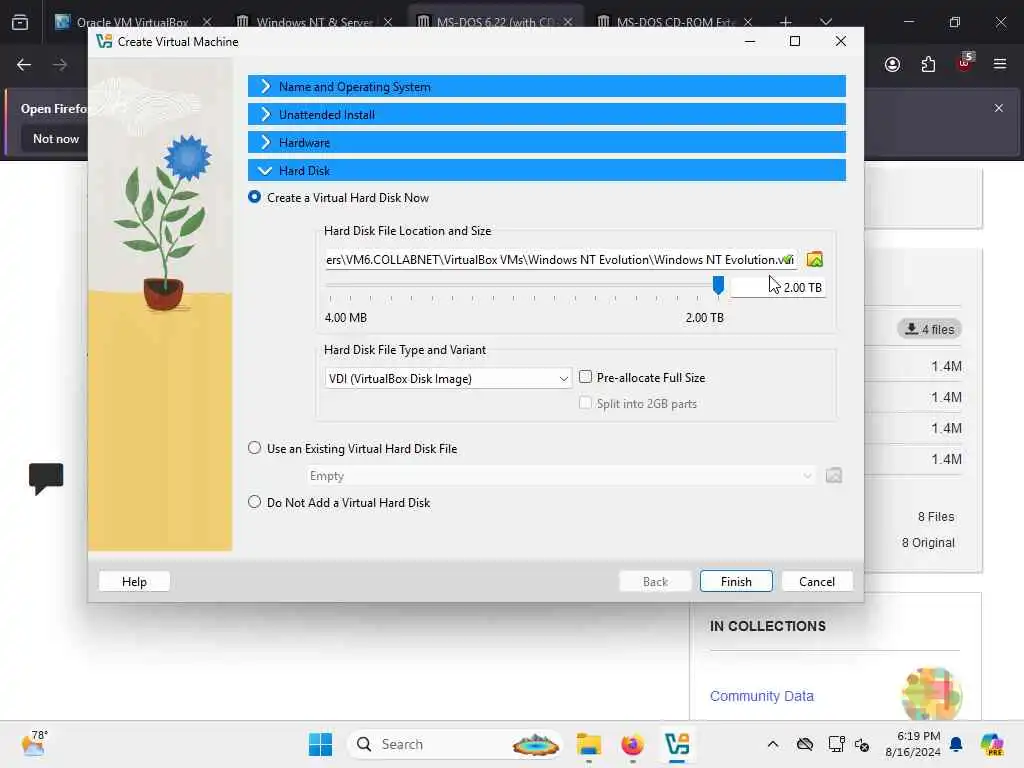Viewport: 1024px width, 768px height.
Task: Open Firefox extensions puzzle icon
Action: pyautogui.click(x=928, y=64)
